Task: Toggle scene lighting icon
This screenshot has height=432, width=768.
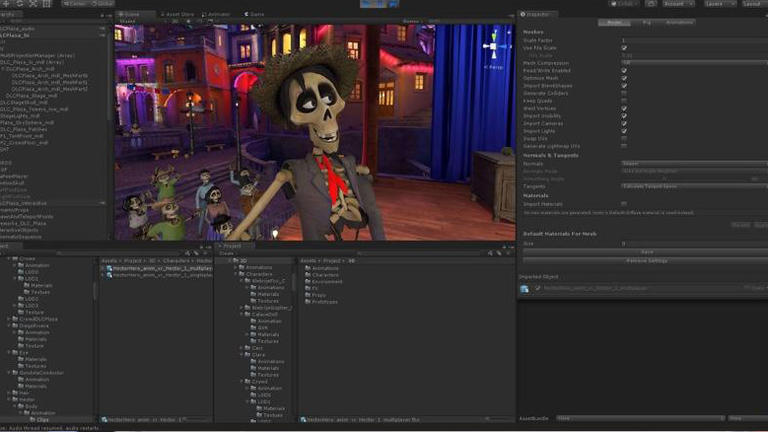Action: point(188,21)
